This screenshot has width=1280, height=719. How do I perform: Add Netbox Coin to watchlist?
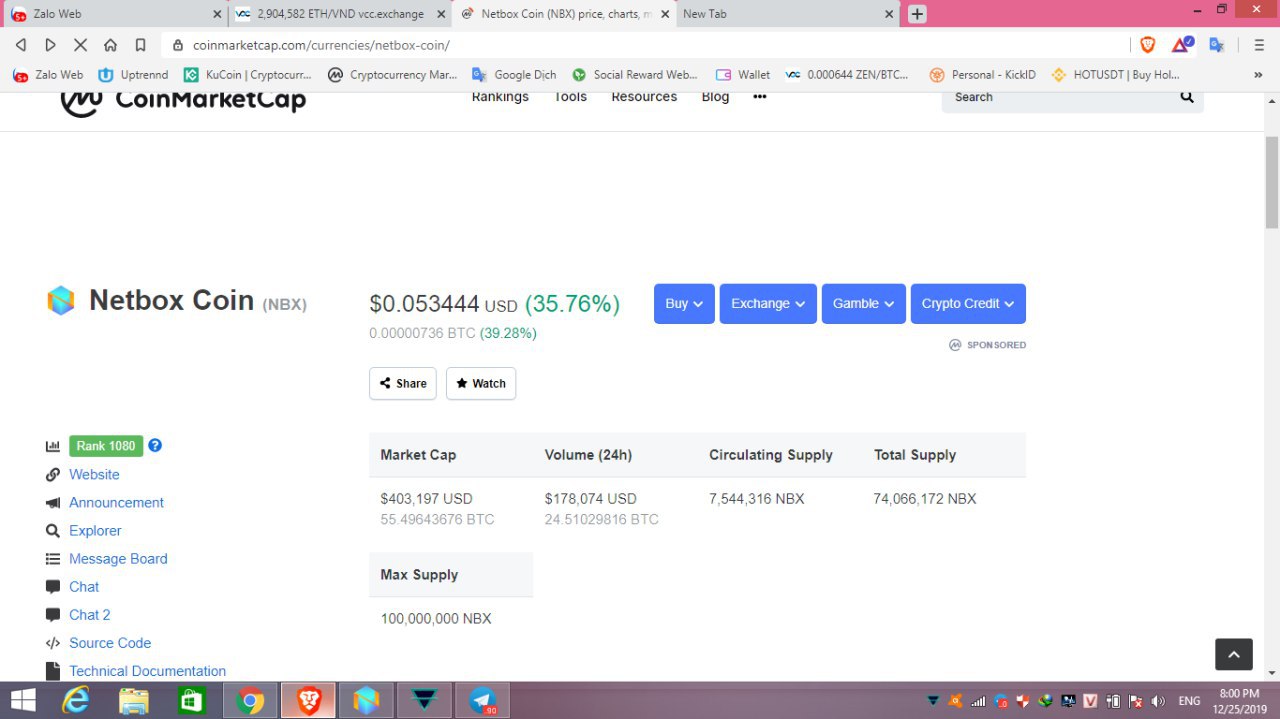[x=481, y=384]
